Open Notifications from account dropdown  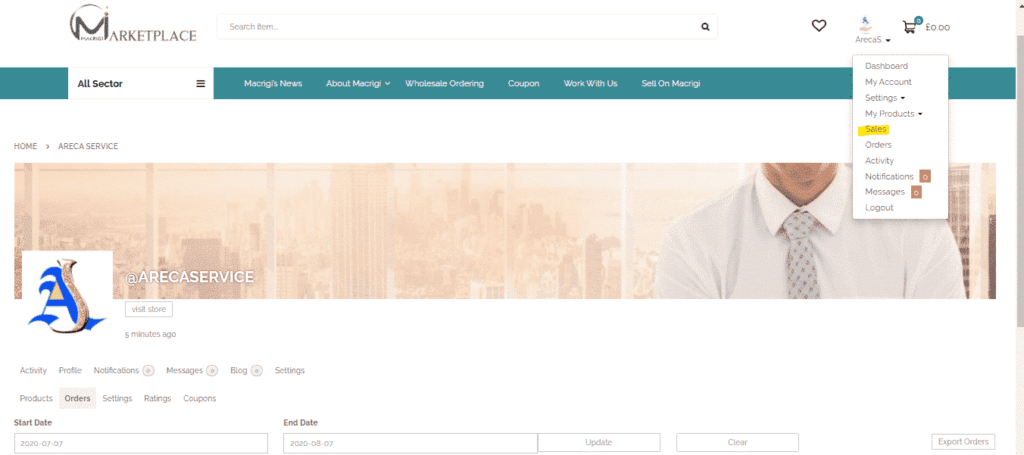[889, 176]
